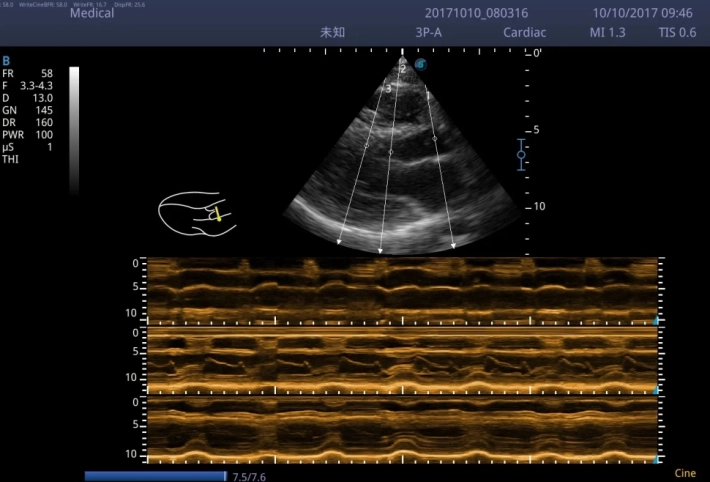Viewport: 710px width, 482px height.
Task: Click the Cine mode label
Action: coord(685,473)
